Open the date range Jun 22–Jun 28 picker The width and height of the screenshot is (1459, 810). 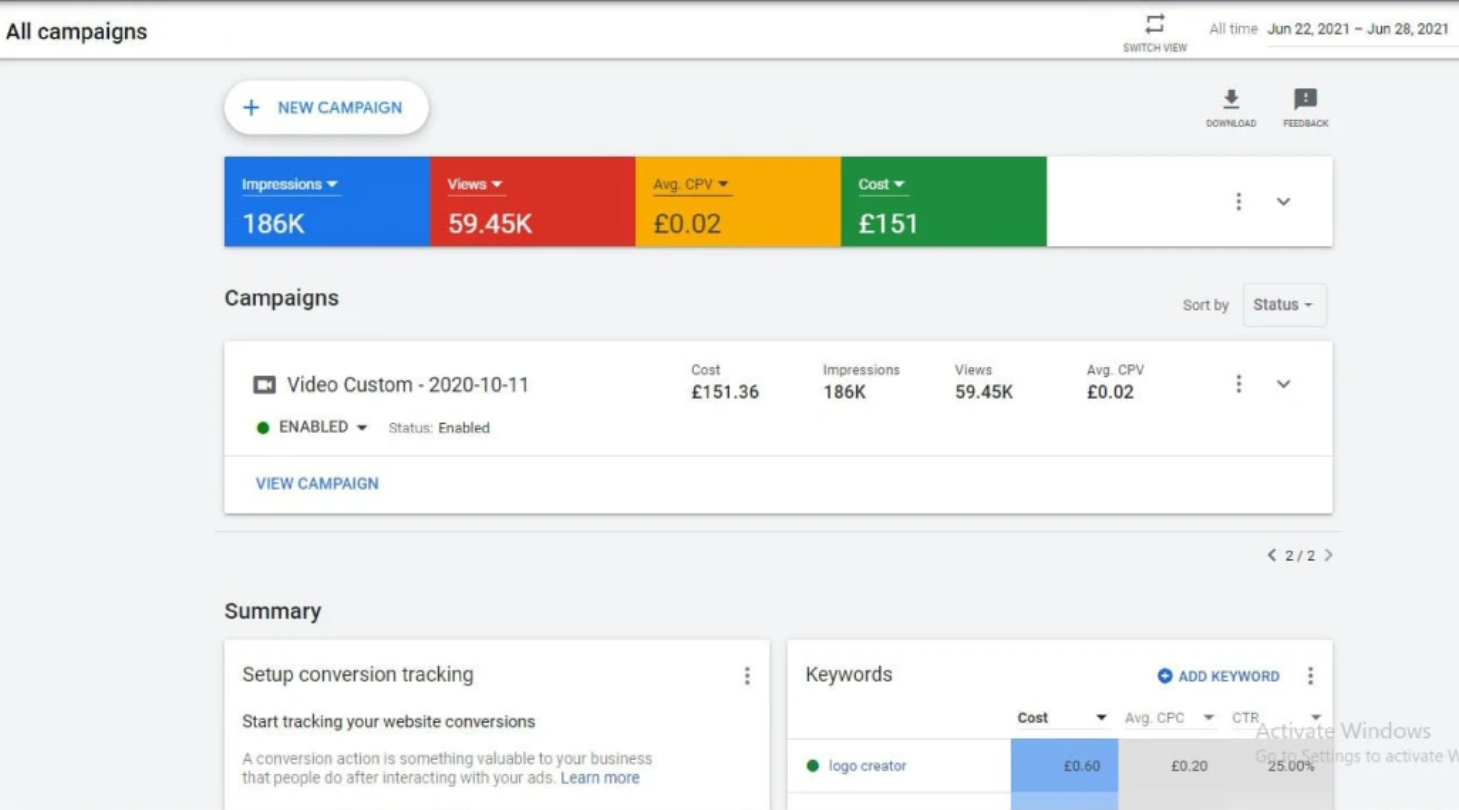1357,29
